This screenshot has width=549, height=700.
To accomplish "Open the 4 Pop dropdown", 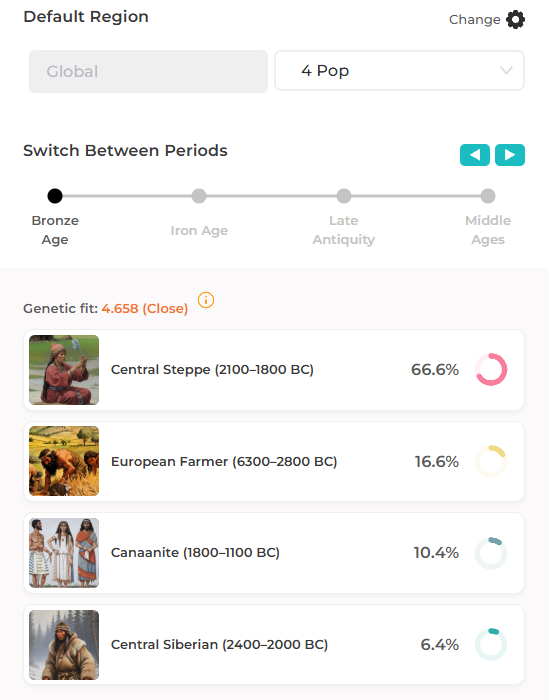I will [399, 71].
